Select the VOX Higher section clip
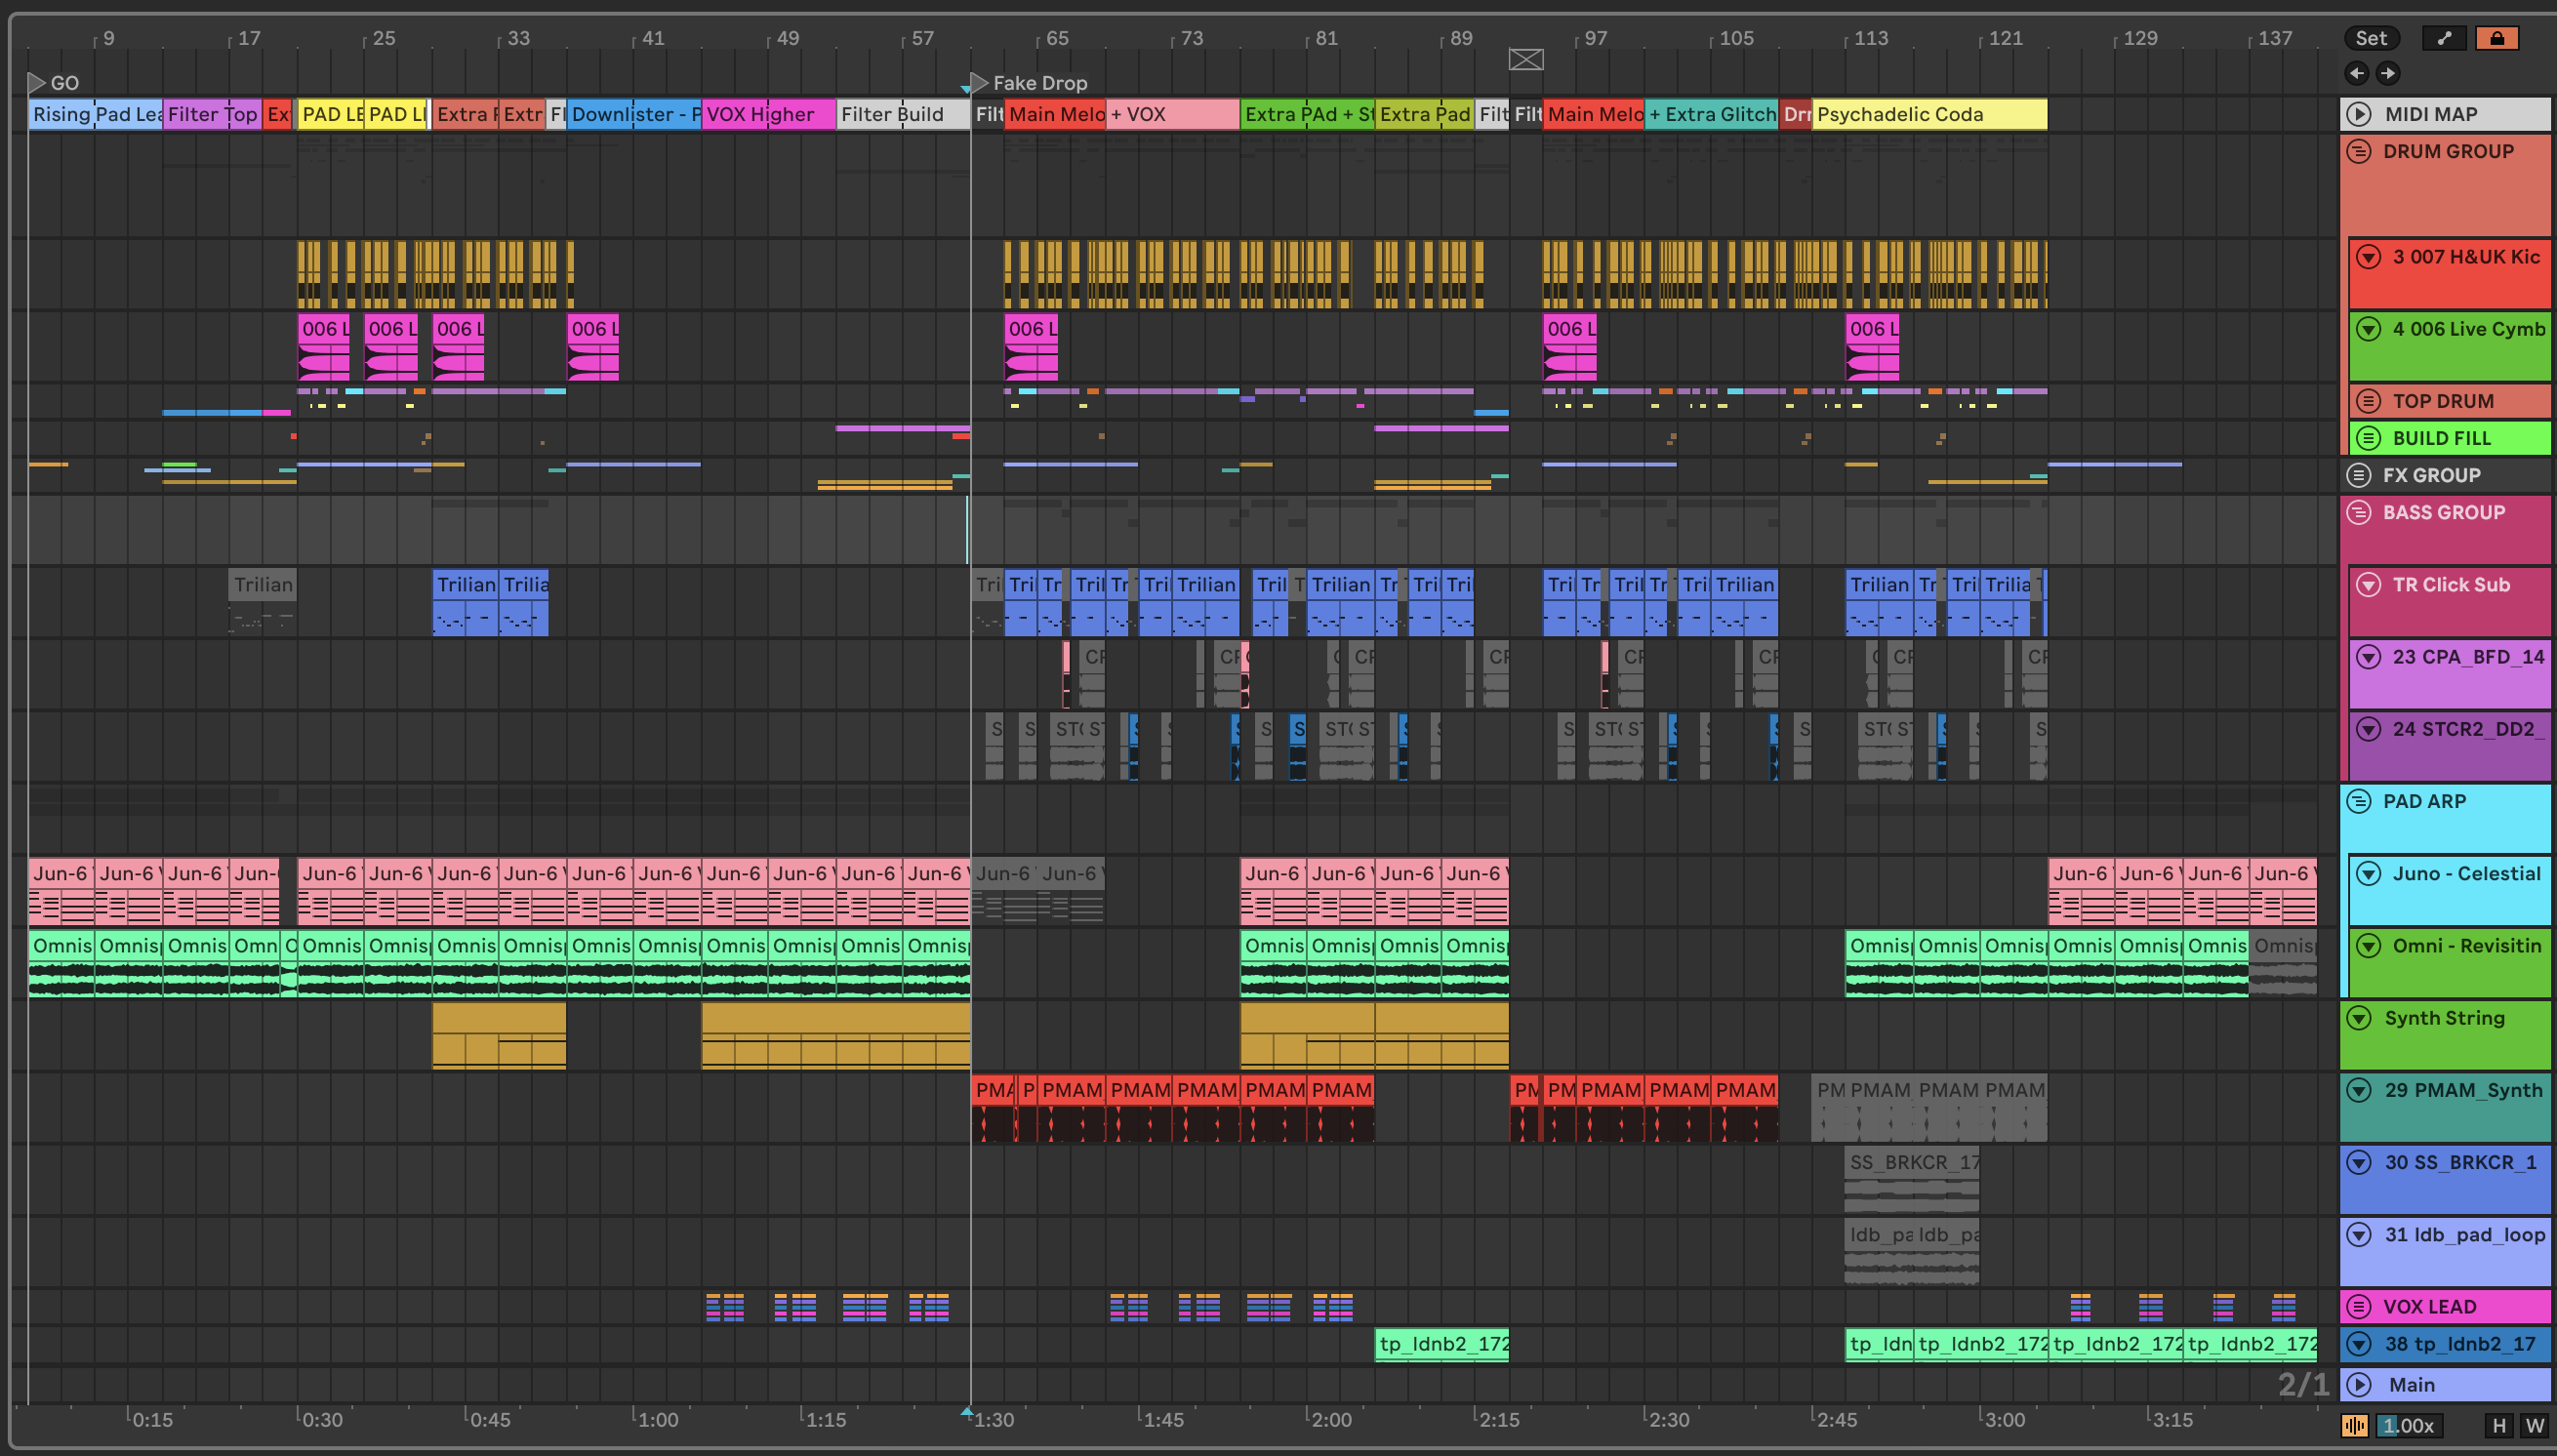Image resolution: width=2557 pixels, height=1456 pixels. (x=767, y=115)
